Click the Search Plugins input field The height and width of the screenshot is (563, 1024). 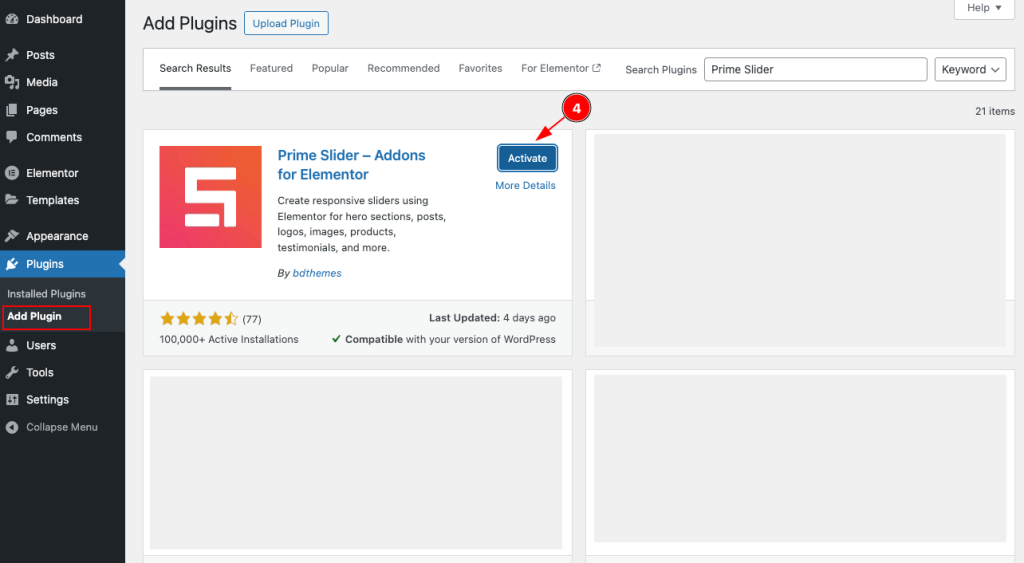coord(815,70)
